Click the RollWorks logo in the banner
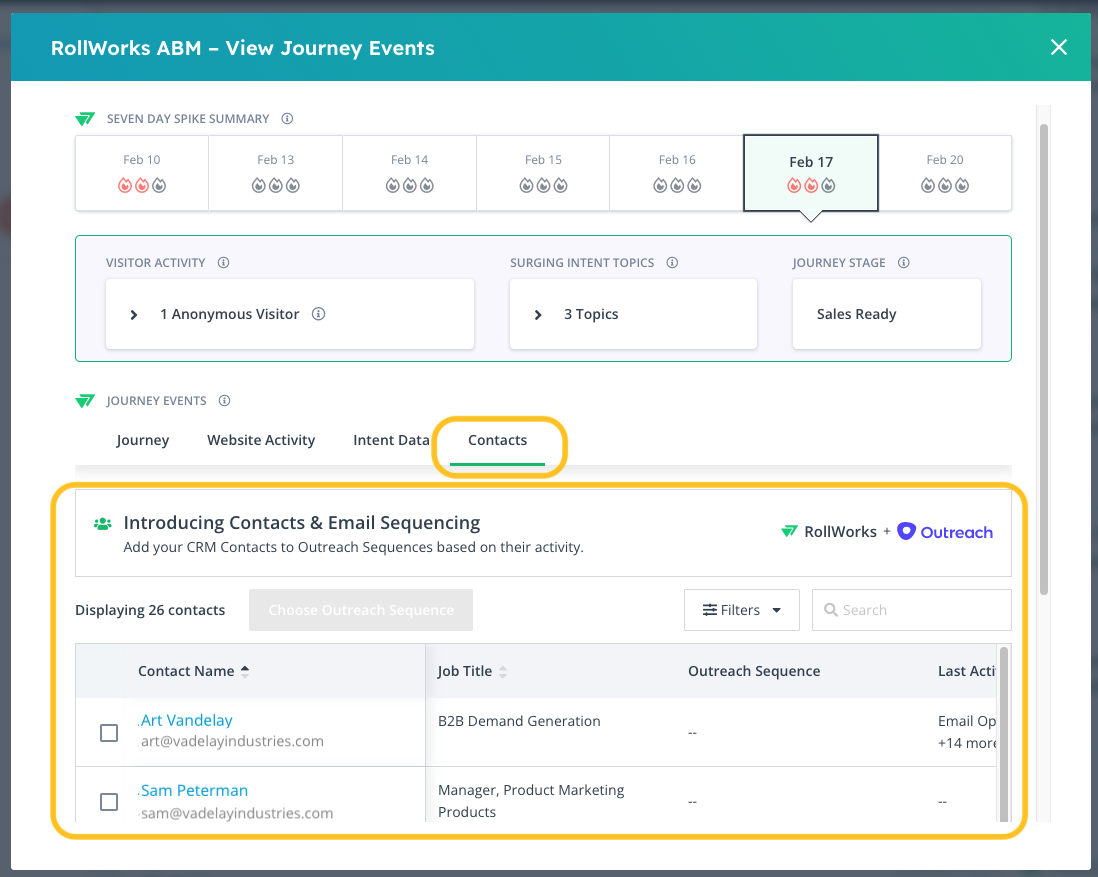1098x877 pixels. (829, 532)
